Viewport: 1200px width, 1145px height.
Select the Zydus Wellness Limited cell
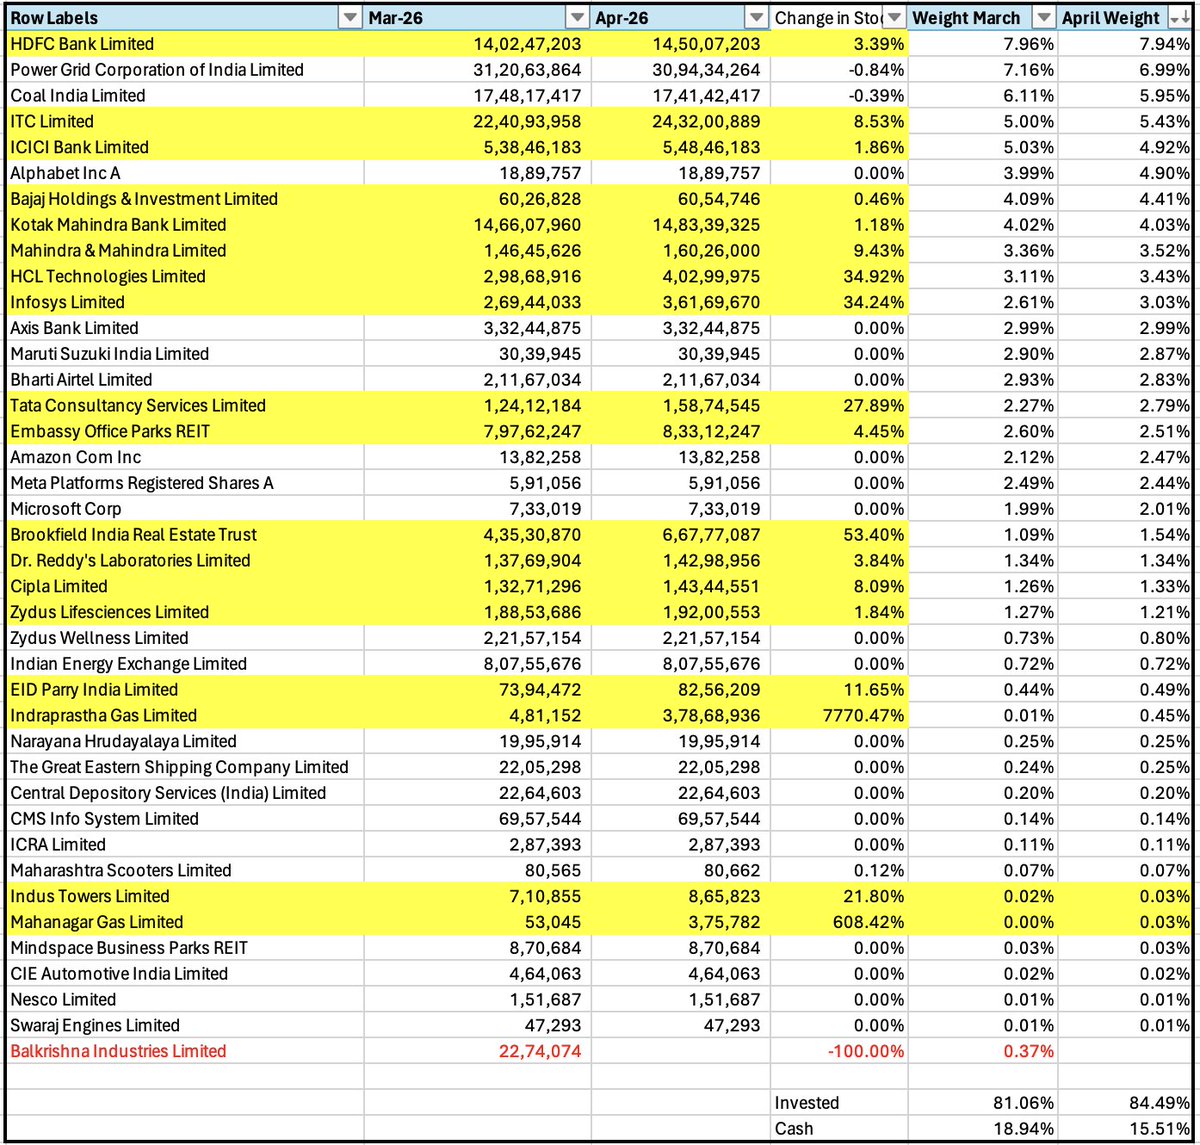[185, 638]
